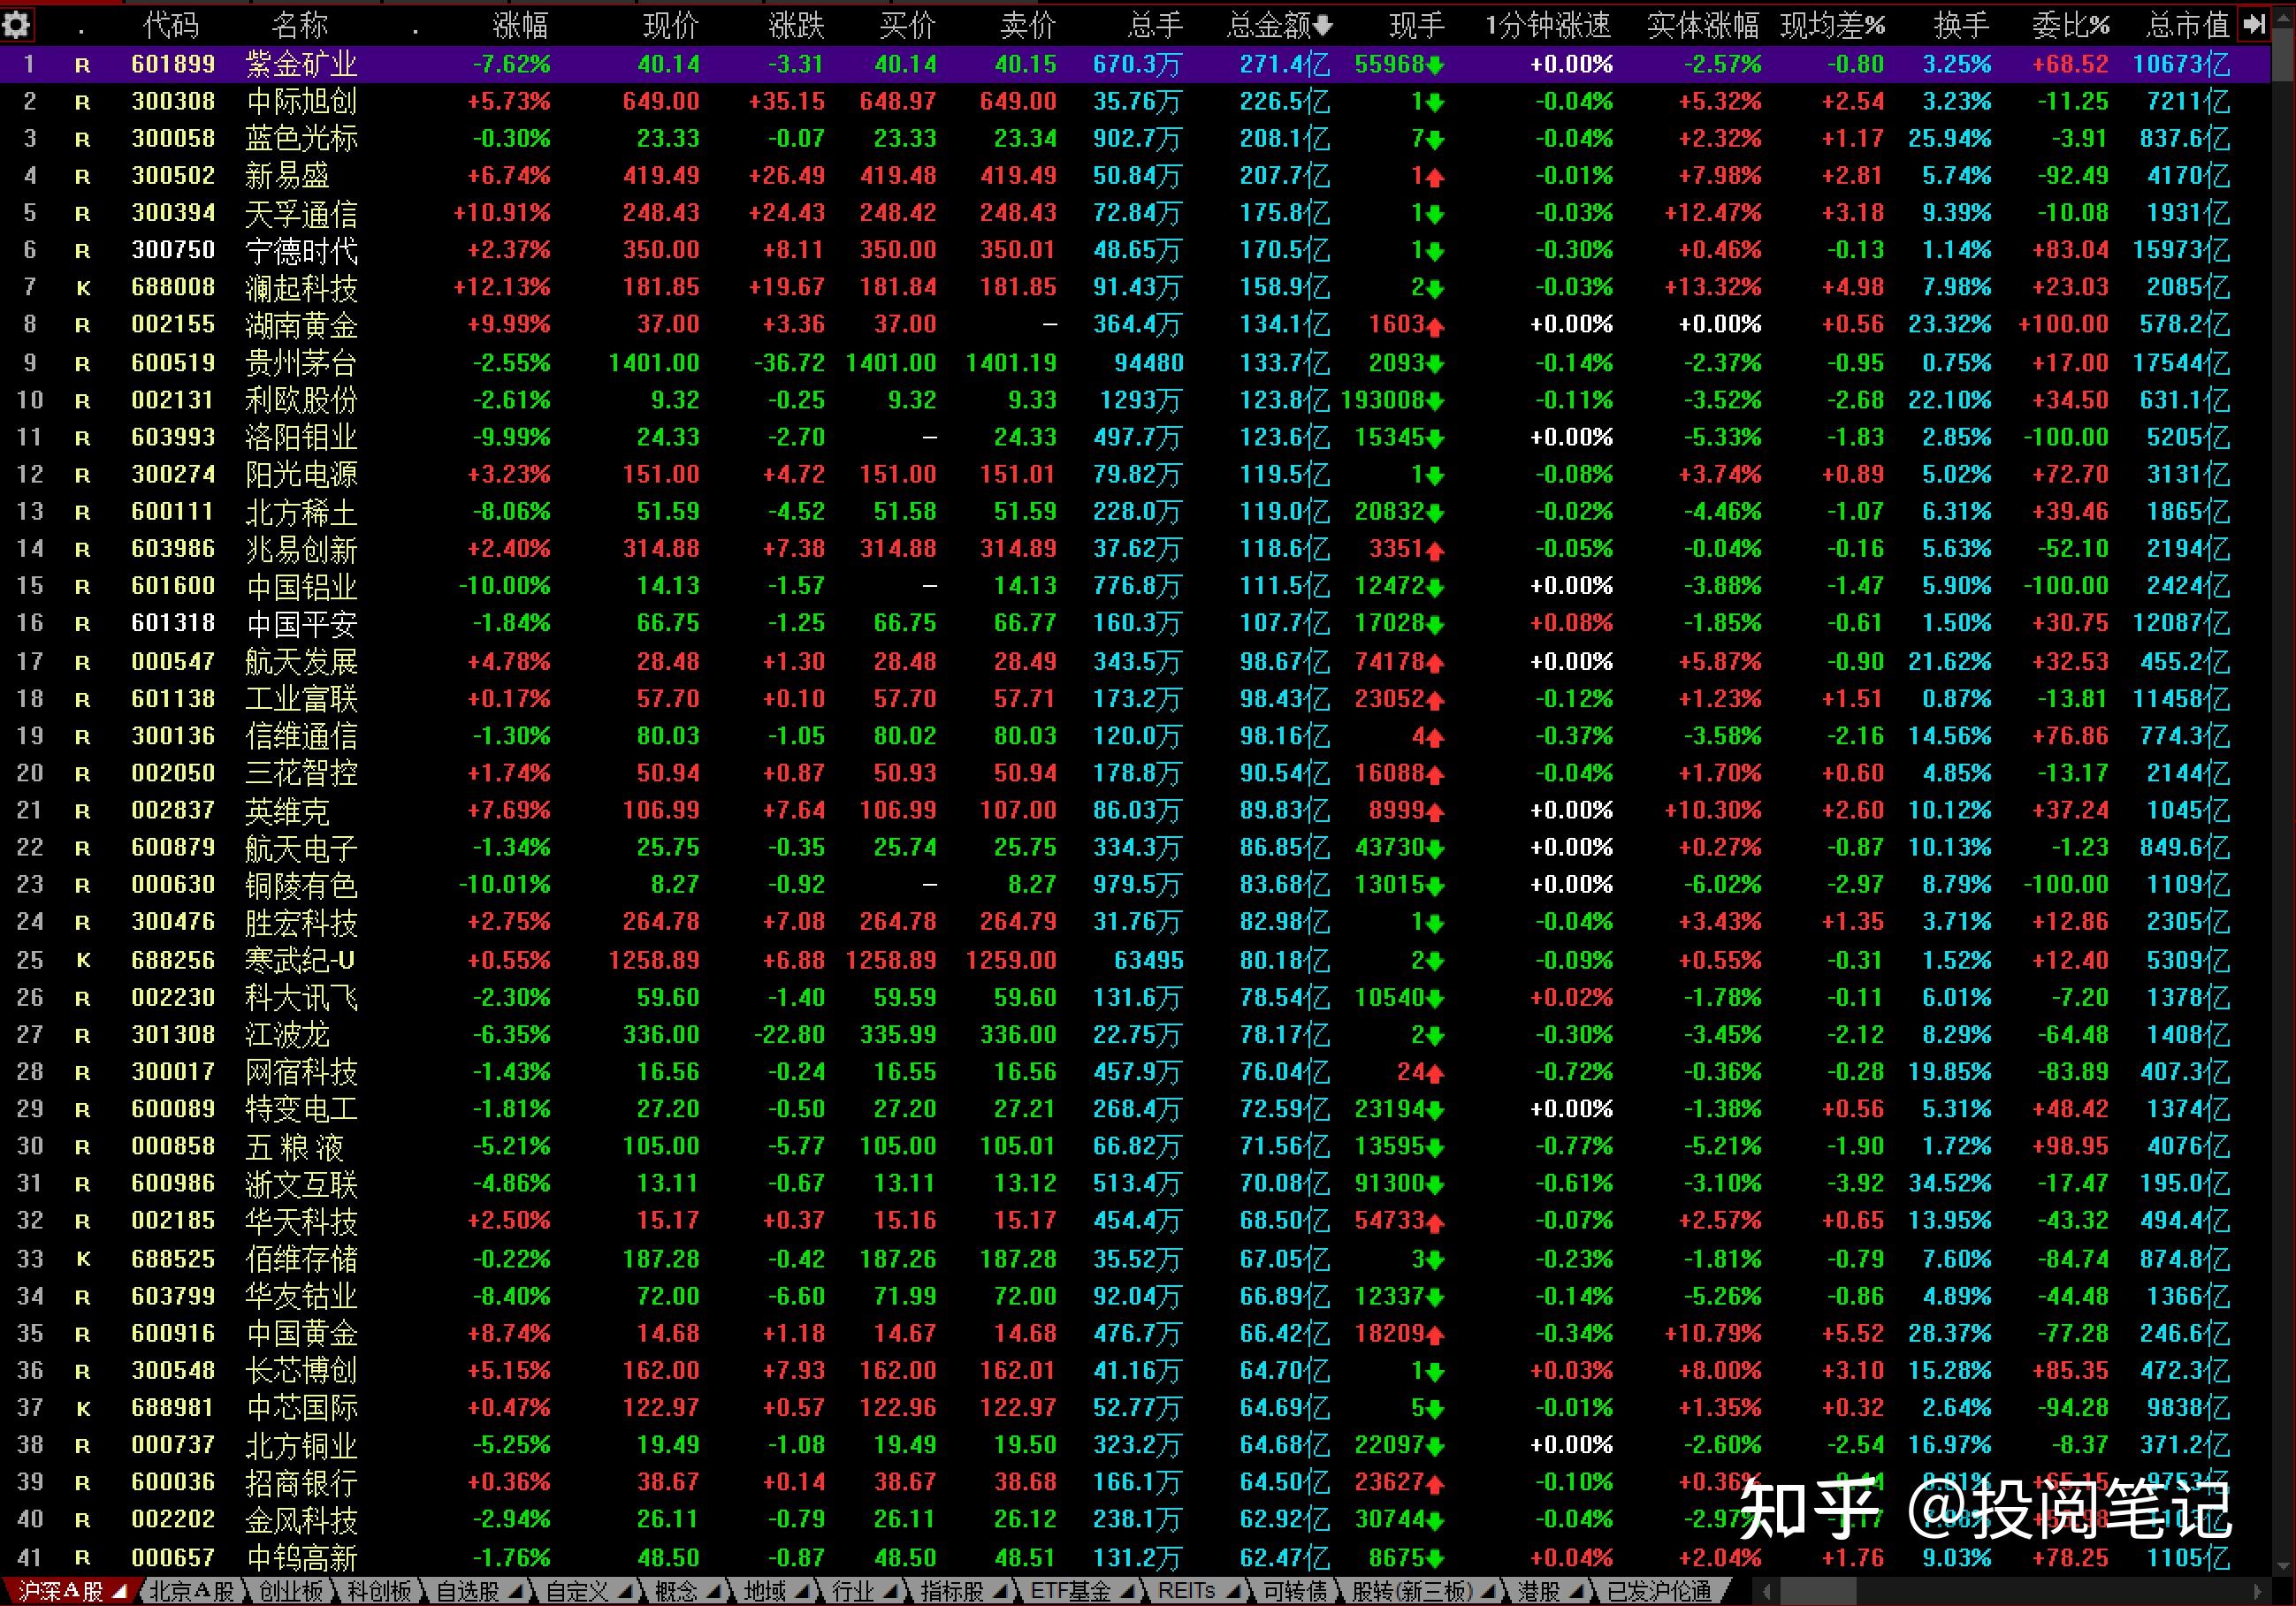Switch to the 科创板 tab
Screen dimensions: 2296x1606
379,1591
